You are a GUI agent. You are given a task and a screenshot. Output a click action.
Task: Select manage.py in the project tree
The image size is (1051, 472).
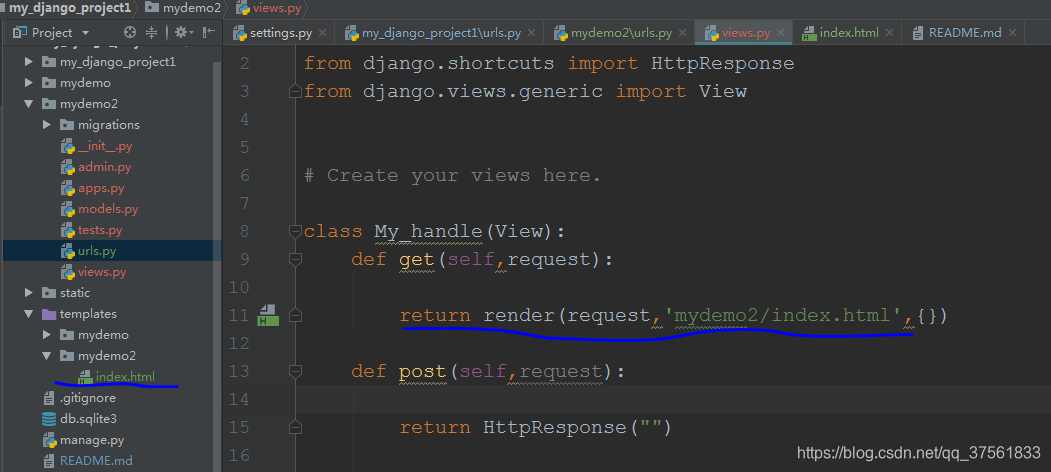click(x=92, y=440)
